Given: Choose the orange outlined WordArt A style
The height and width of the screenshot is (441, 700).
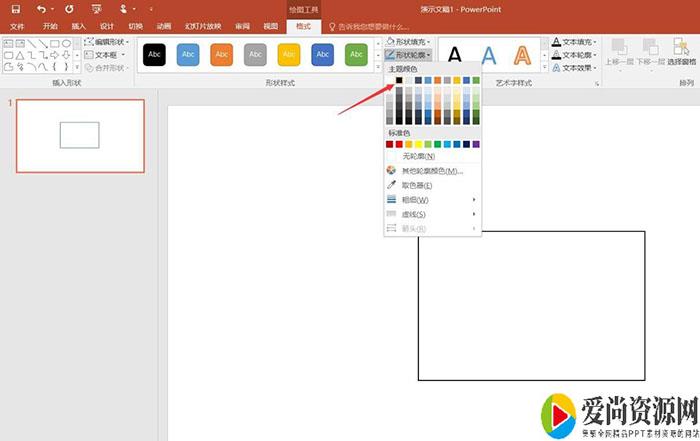Looking at the screenshot, I should (x=524, y=56).
